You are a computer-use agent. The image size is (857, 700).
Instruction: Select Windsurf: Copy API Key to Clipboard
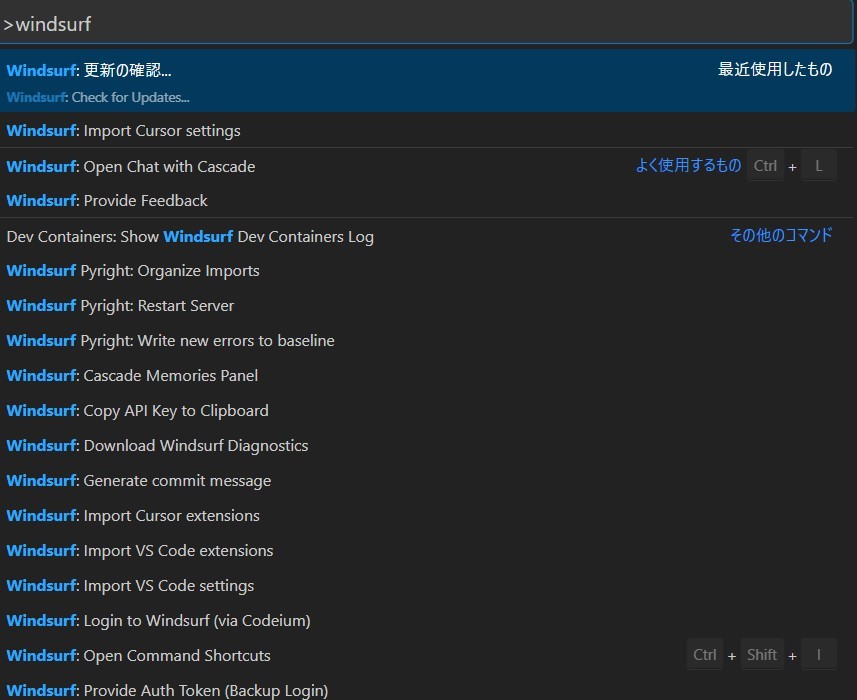click(427, 411)
